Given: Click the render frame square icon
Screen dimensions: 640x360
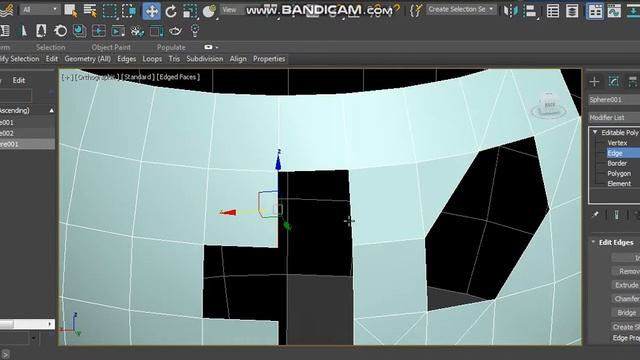Looking at the screenshot, I should click(156, 31).
